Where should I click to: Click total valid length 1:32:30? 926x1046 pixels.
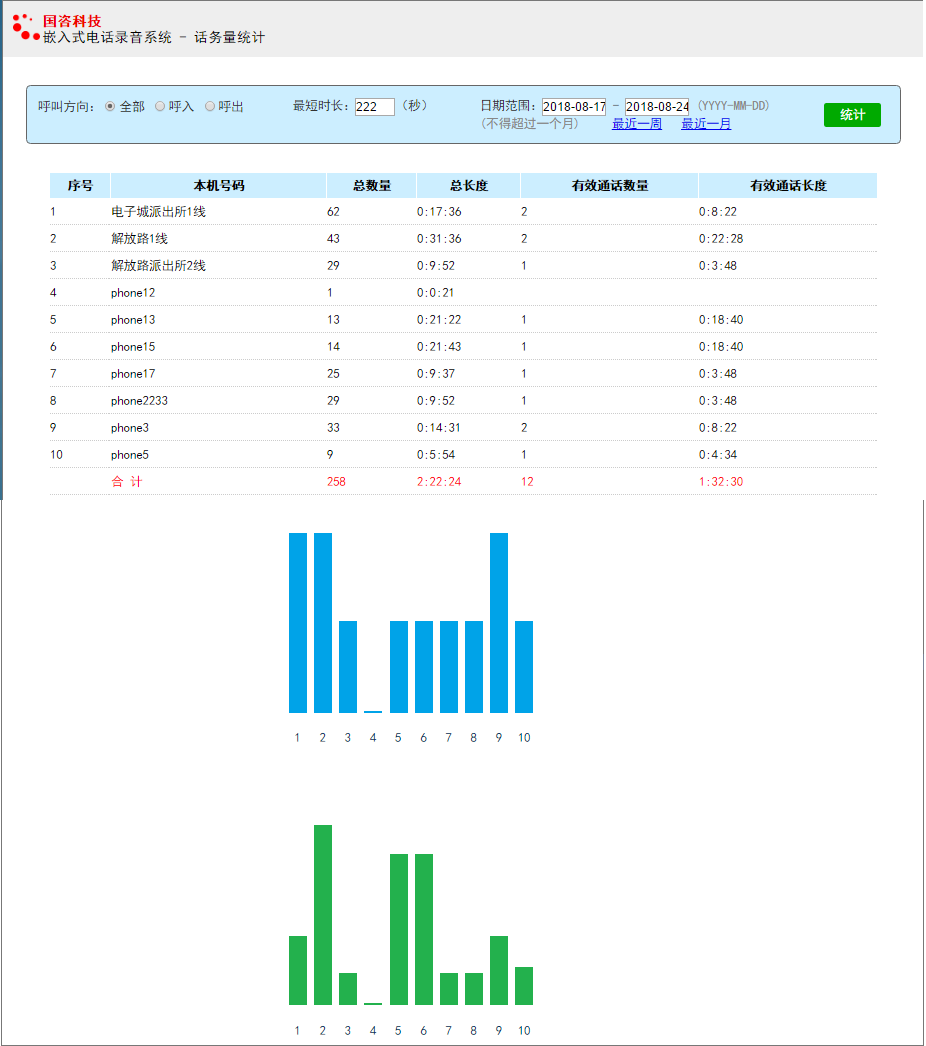click(x=721, y=482)
